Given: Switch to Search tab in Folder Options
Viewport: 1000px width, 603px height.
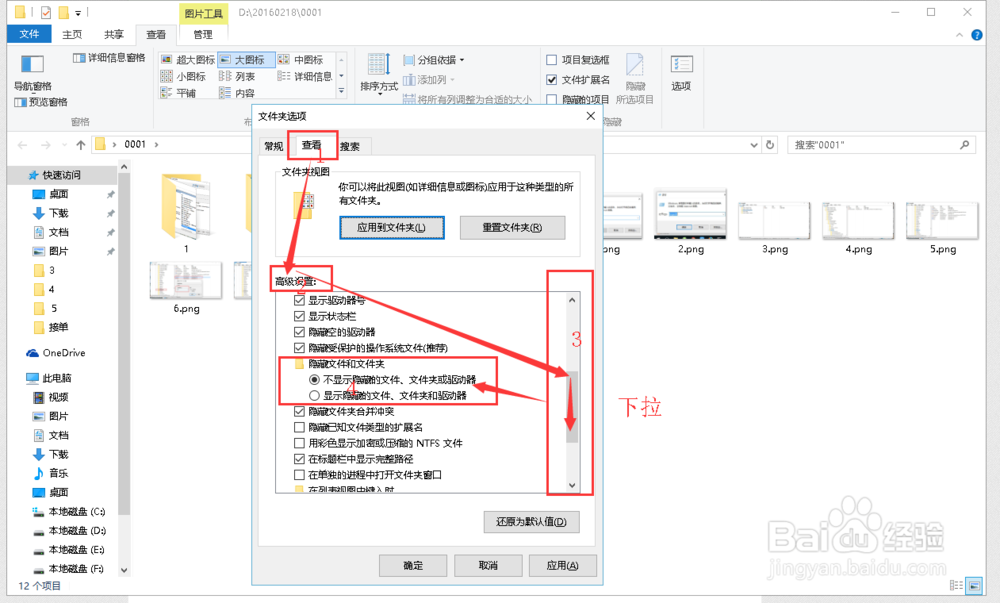Looking at the screenshot, I should (x=349, y=146).
